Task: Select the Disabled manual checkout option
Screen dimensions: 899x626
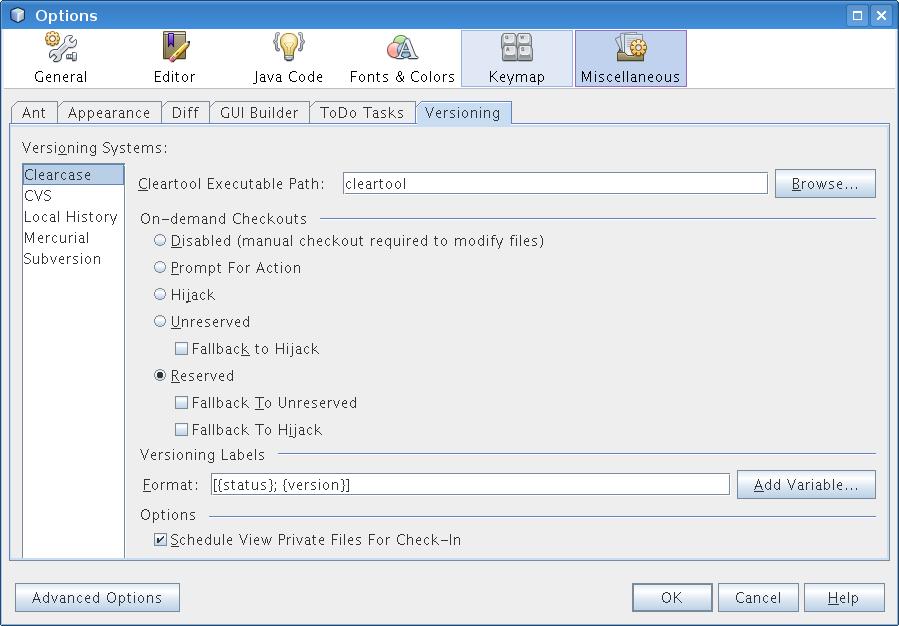Action: tap(160, 241)
